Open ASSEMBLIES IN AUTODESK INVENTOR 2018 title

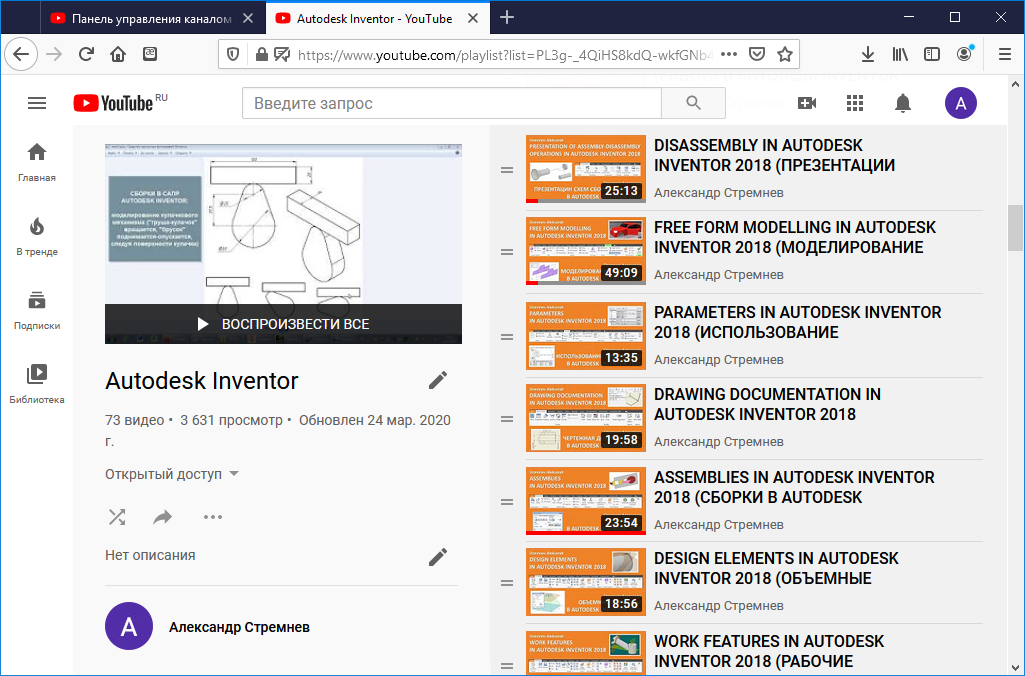[794, 487]
